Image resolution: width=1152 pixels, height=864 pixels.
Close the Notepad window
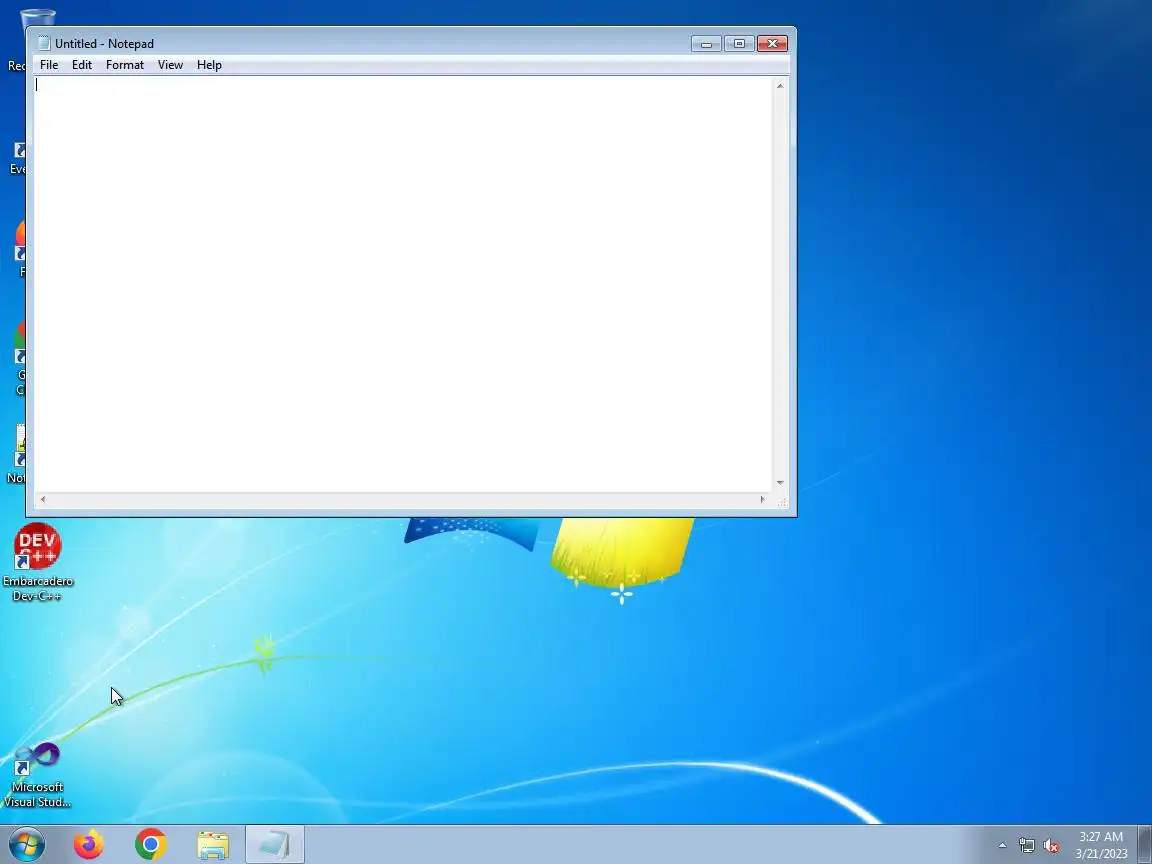(772, 43)
